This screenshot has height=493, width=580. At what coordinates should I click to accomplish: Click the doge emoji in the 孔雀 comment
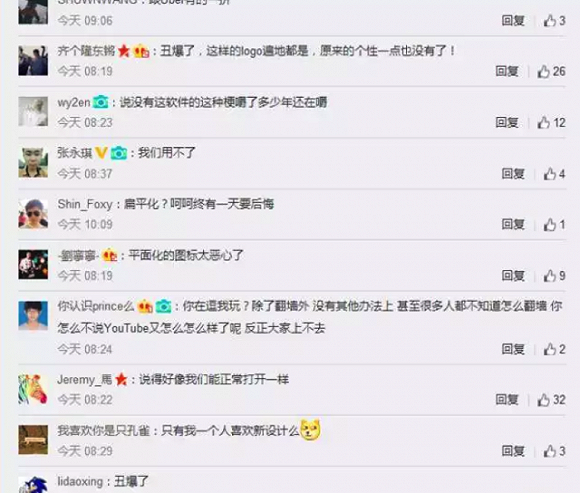pyautogui.click(x=310, y=430)
